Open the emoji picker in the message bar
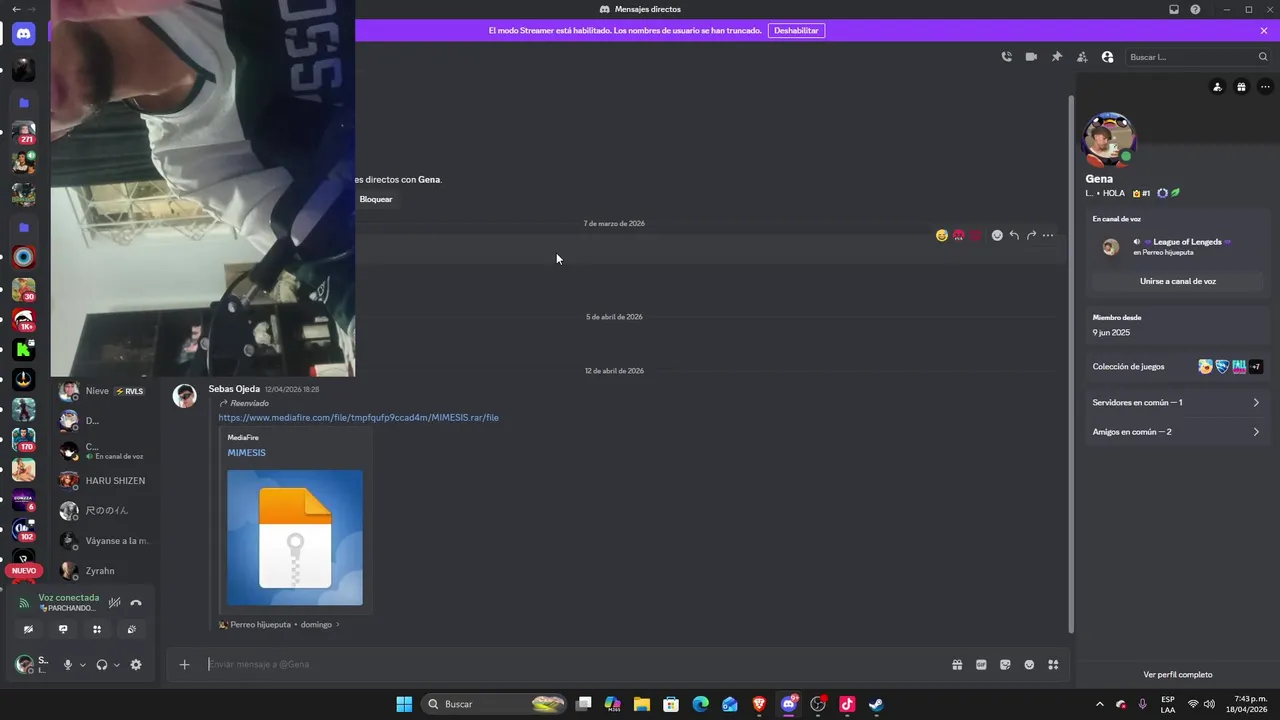 click(1029, 664)
